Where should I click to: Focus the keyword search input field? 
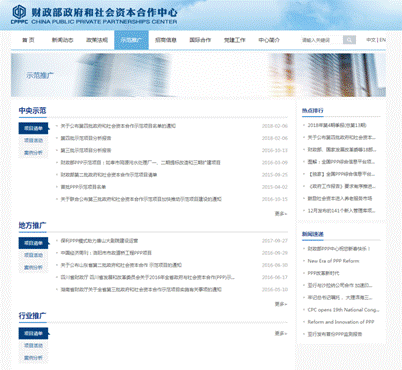pos(322,40)
